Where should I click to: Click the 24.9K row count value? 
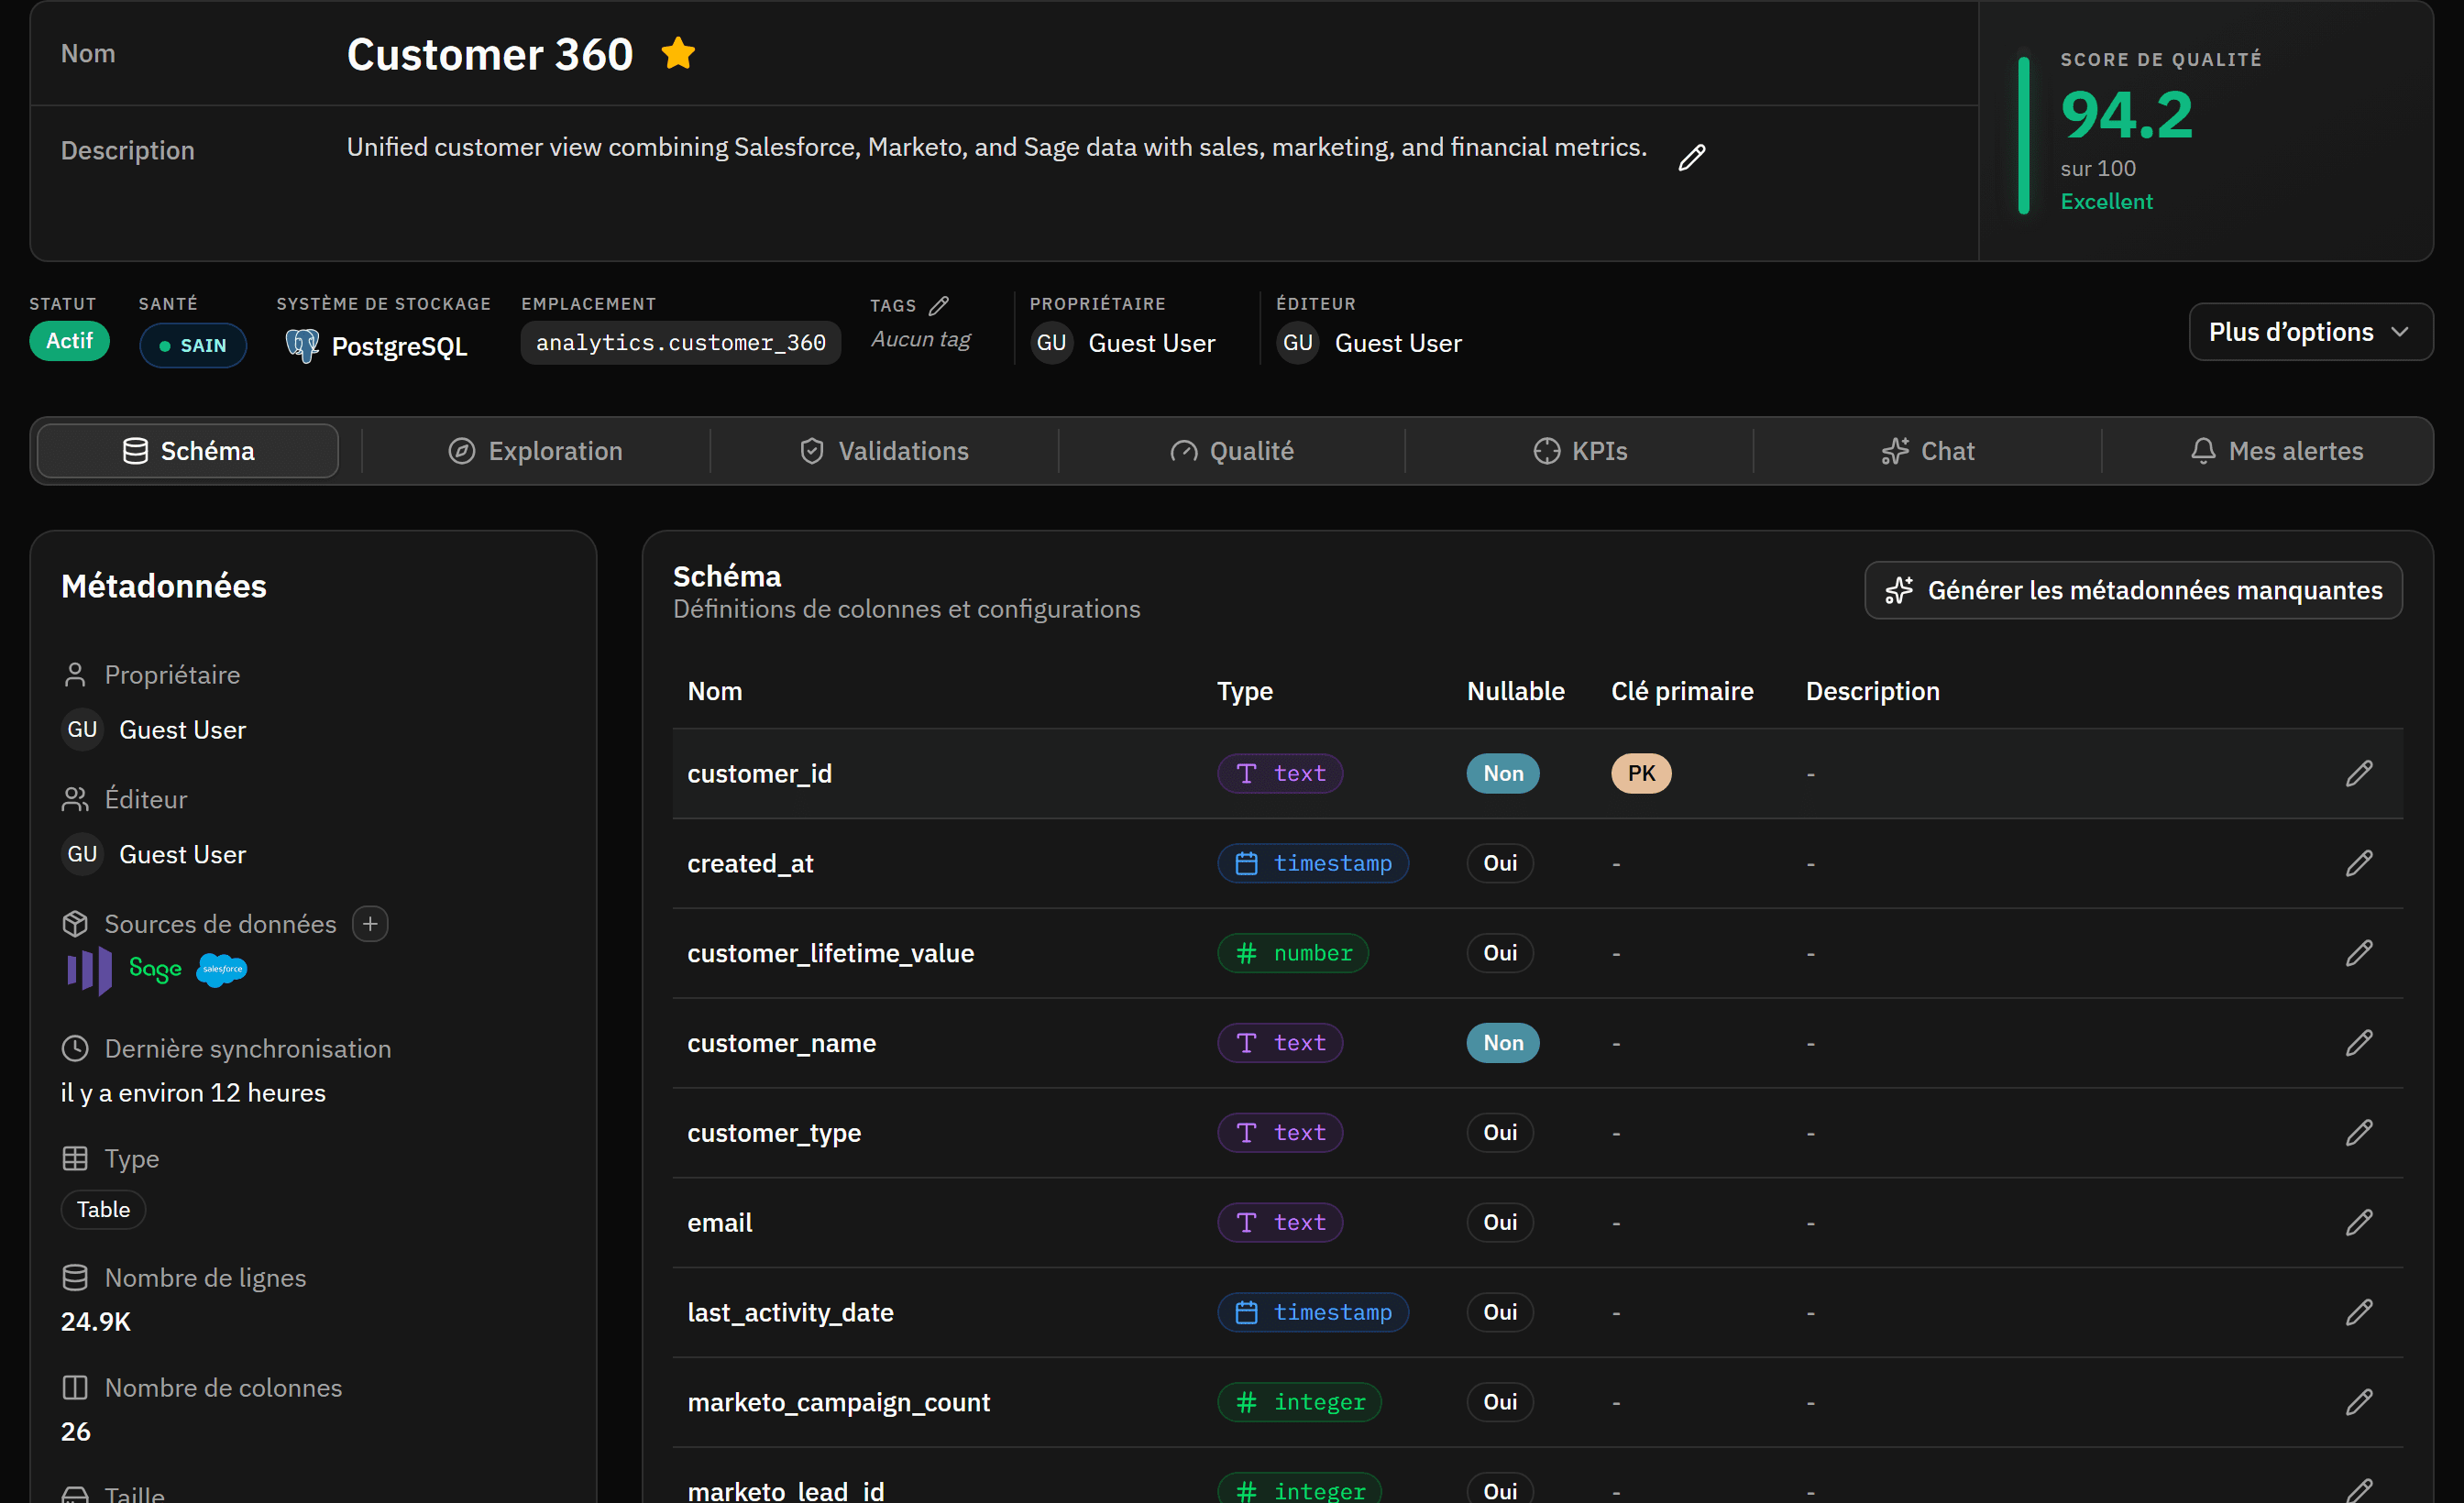click(x=95, y=1322)
